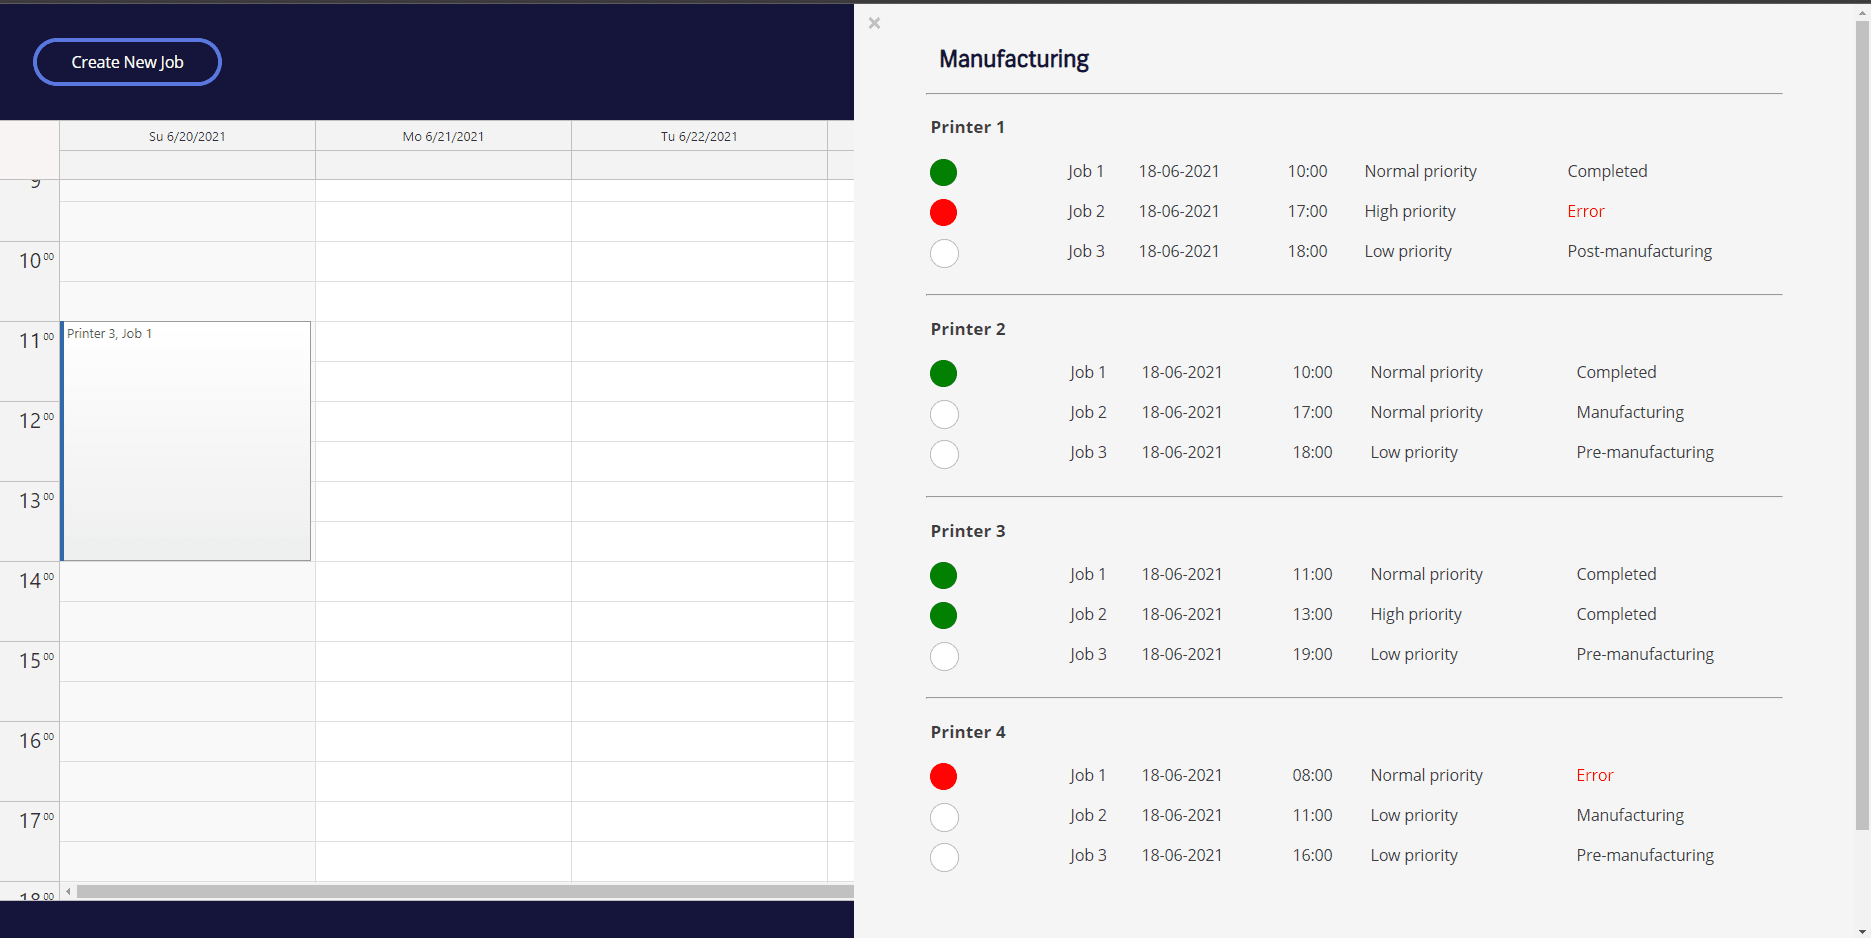Click the panel's vertical scrollbar
Image resolution: width=1871 pixels, height=938 pixels.
[1862, 420]
